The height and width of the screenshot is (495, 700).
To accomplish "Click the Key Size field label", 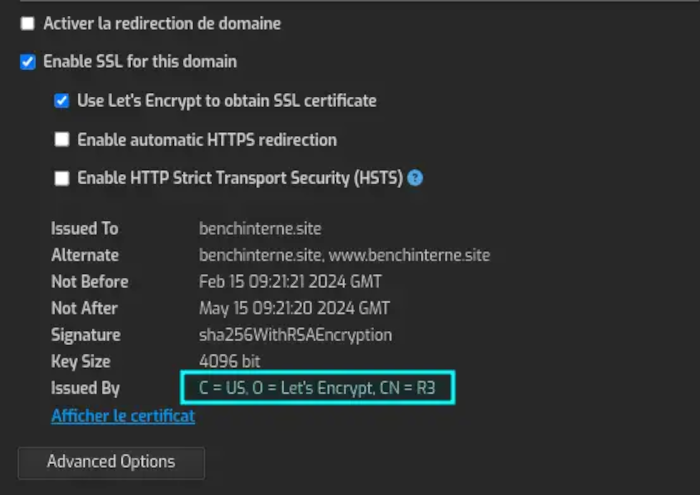I will 80,361.
